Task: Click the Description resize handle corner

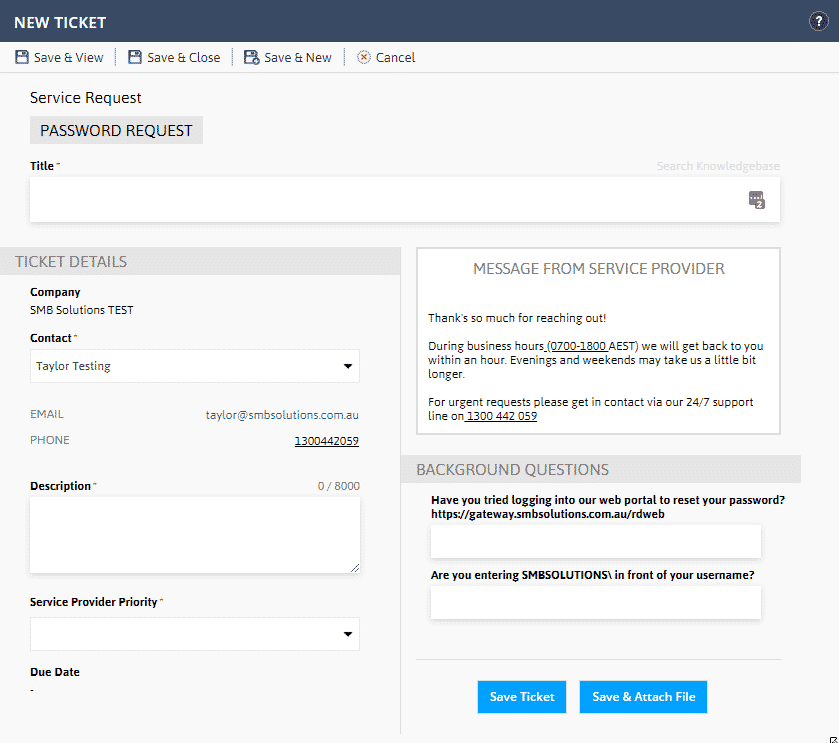Action: pos(355,568)
